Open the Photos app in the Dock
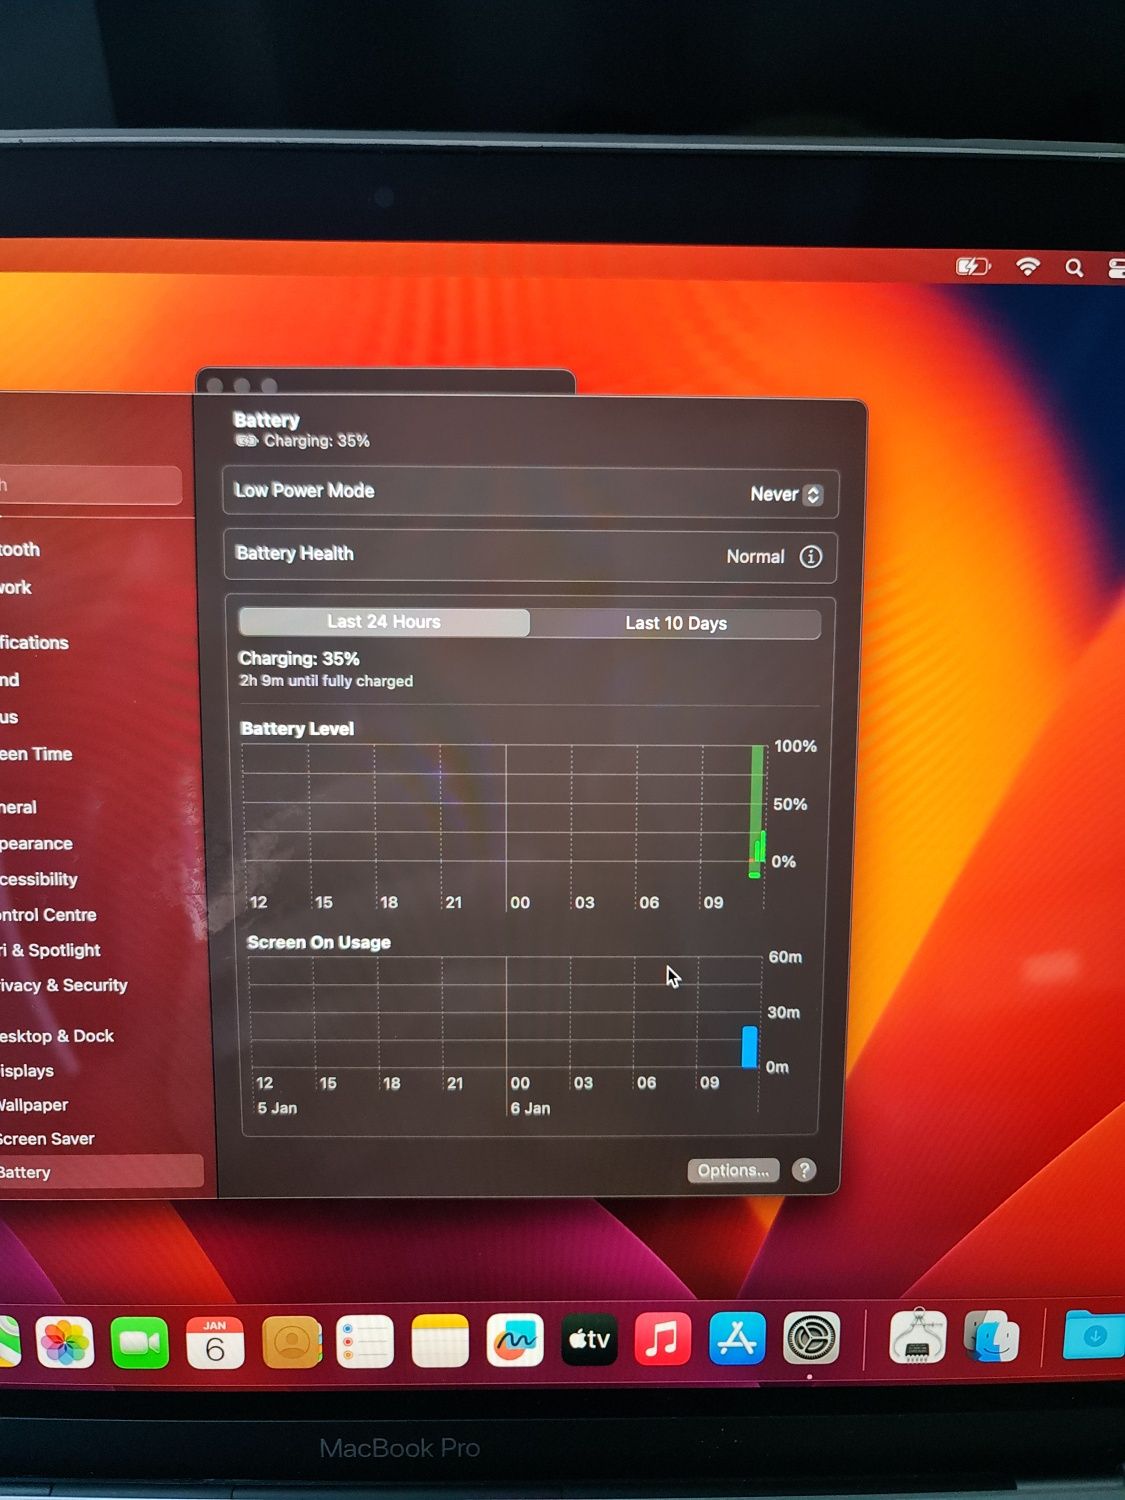 [65, 1341]
